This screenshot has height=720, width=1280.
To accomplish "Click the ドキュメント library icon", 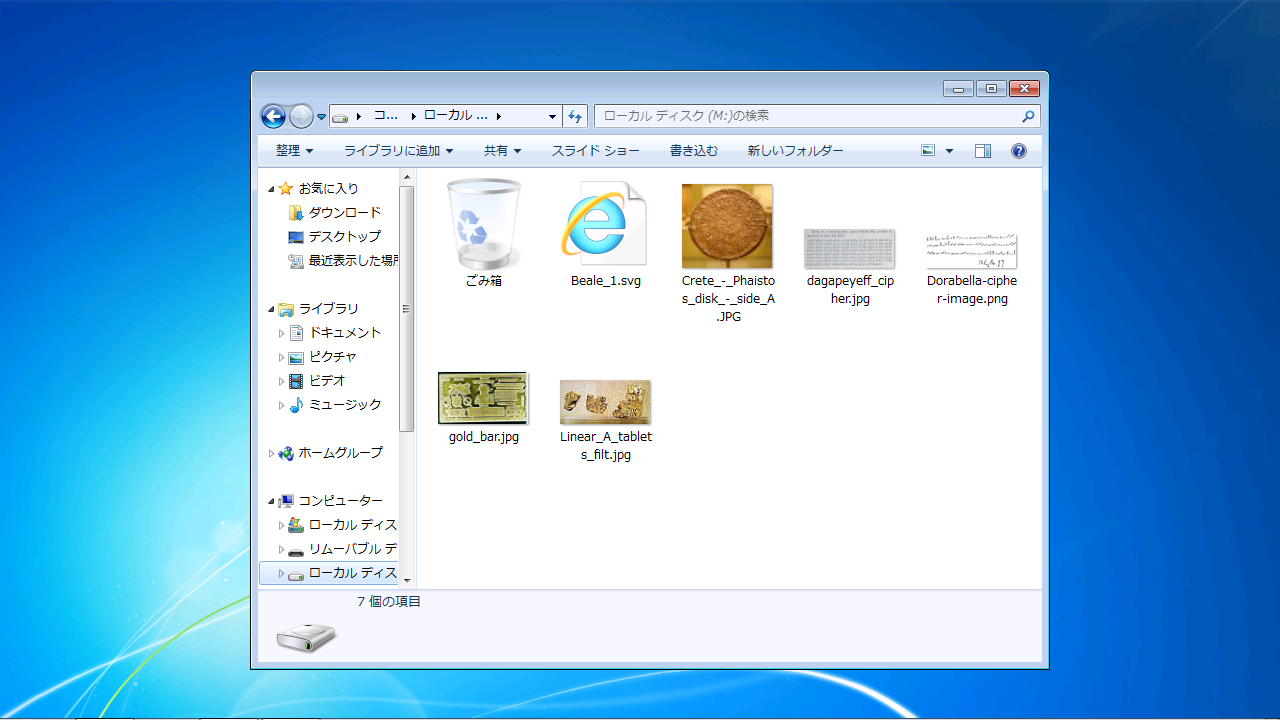I will 296,332.
